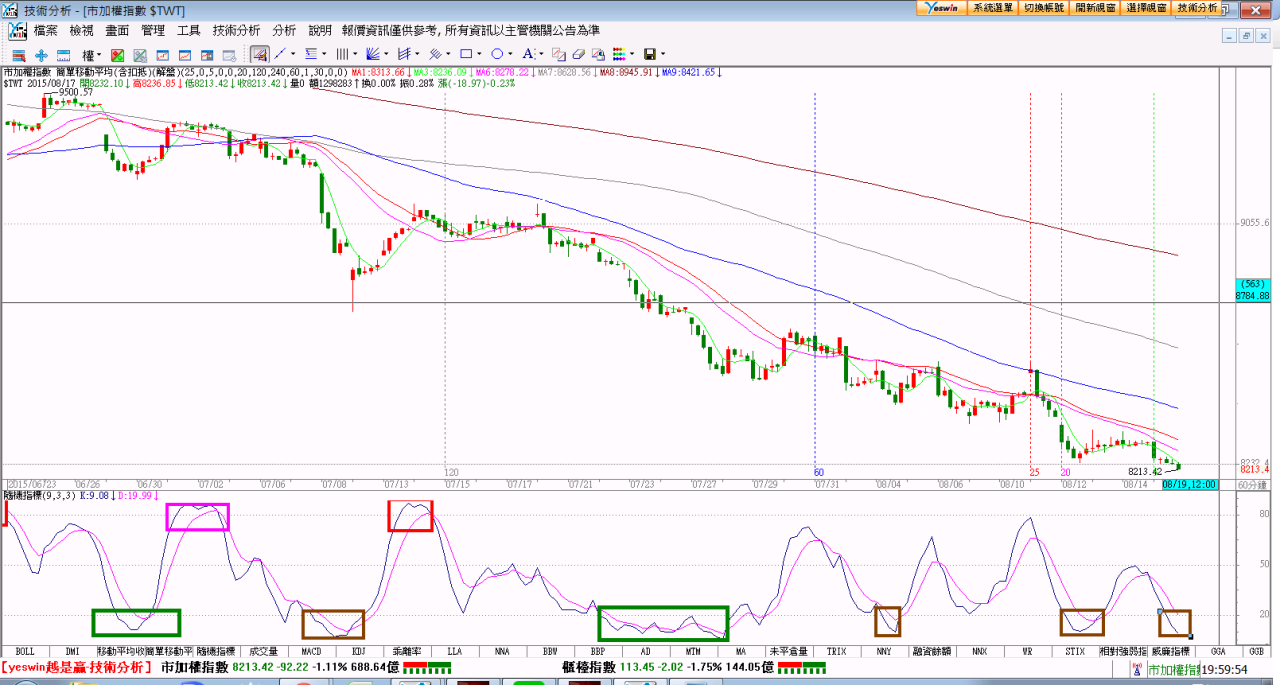
Task: Click the blue crosshair cursor icon
Action: pos(41,54)
